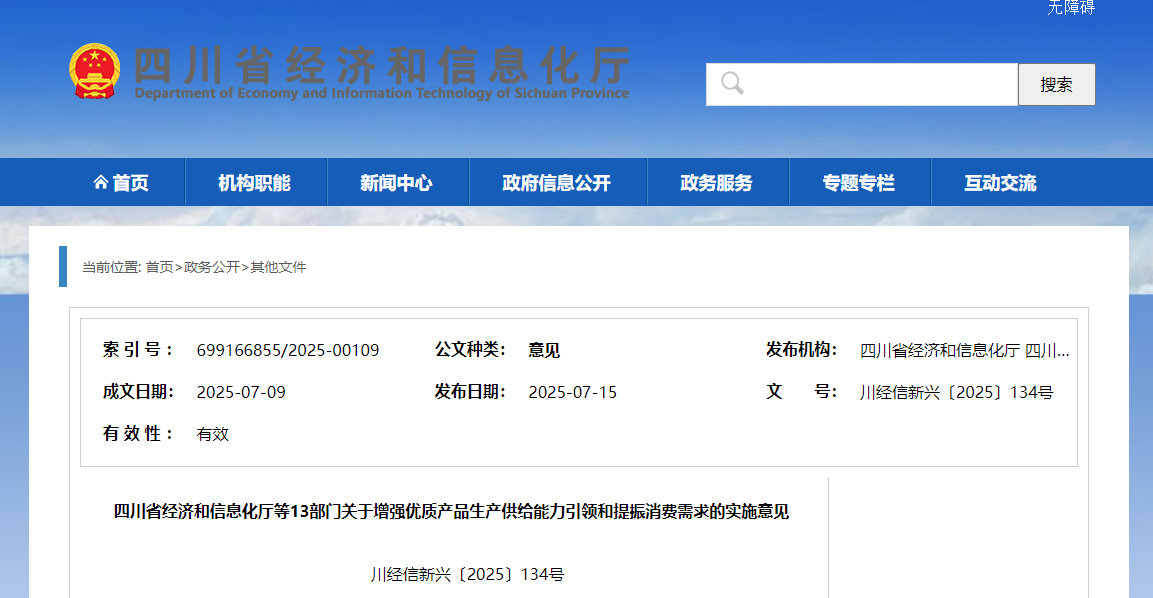This screenshot has width=1153, height=598.
Task: Select 文号 value in info table
Action: [957, 392]
